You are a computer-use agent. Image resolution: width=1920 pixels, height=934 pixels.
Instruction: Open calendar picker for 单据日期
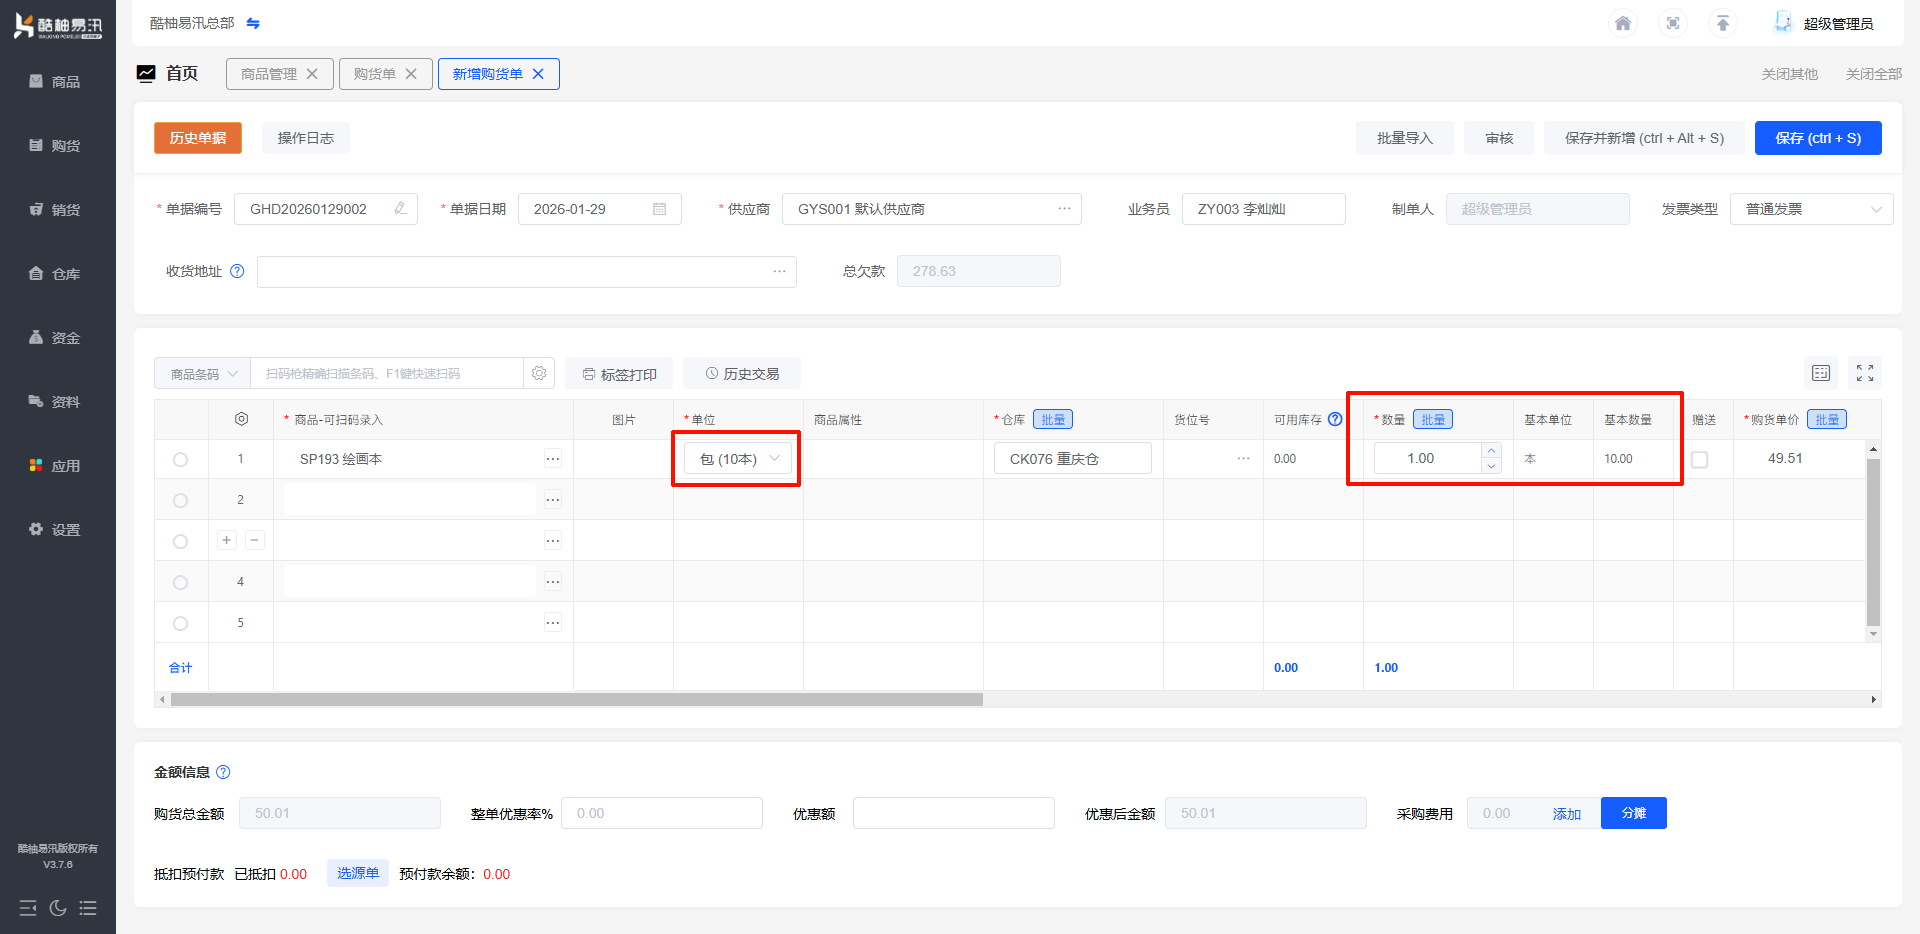coord(659,209)
